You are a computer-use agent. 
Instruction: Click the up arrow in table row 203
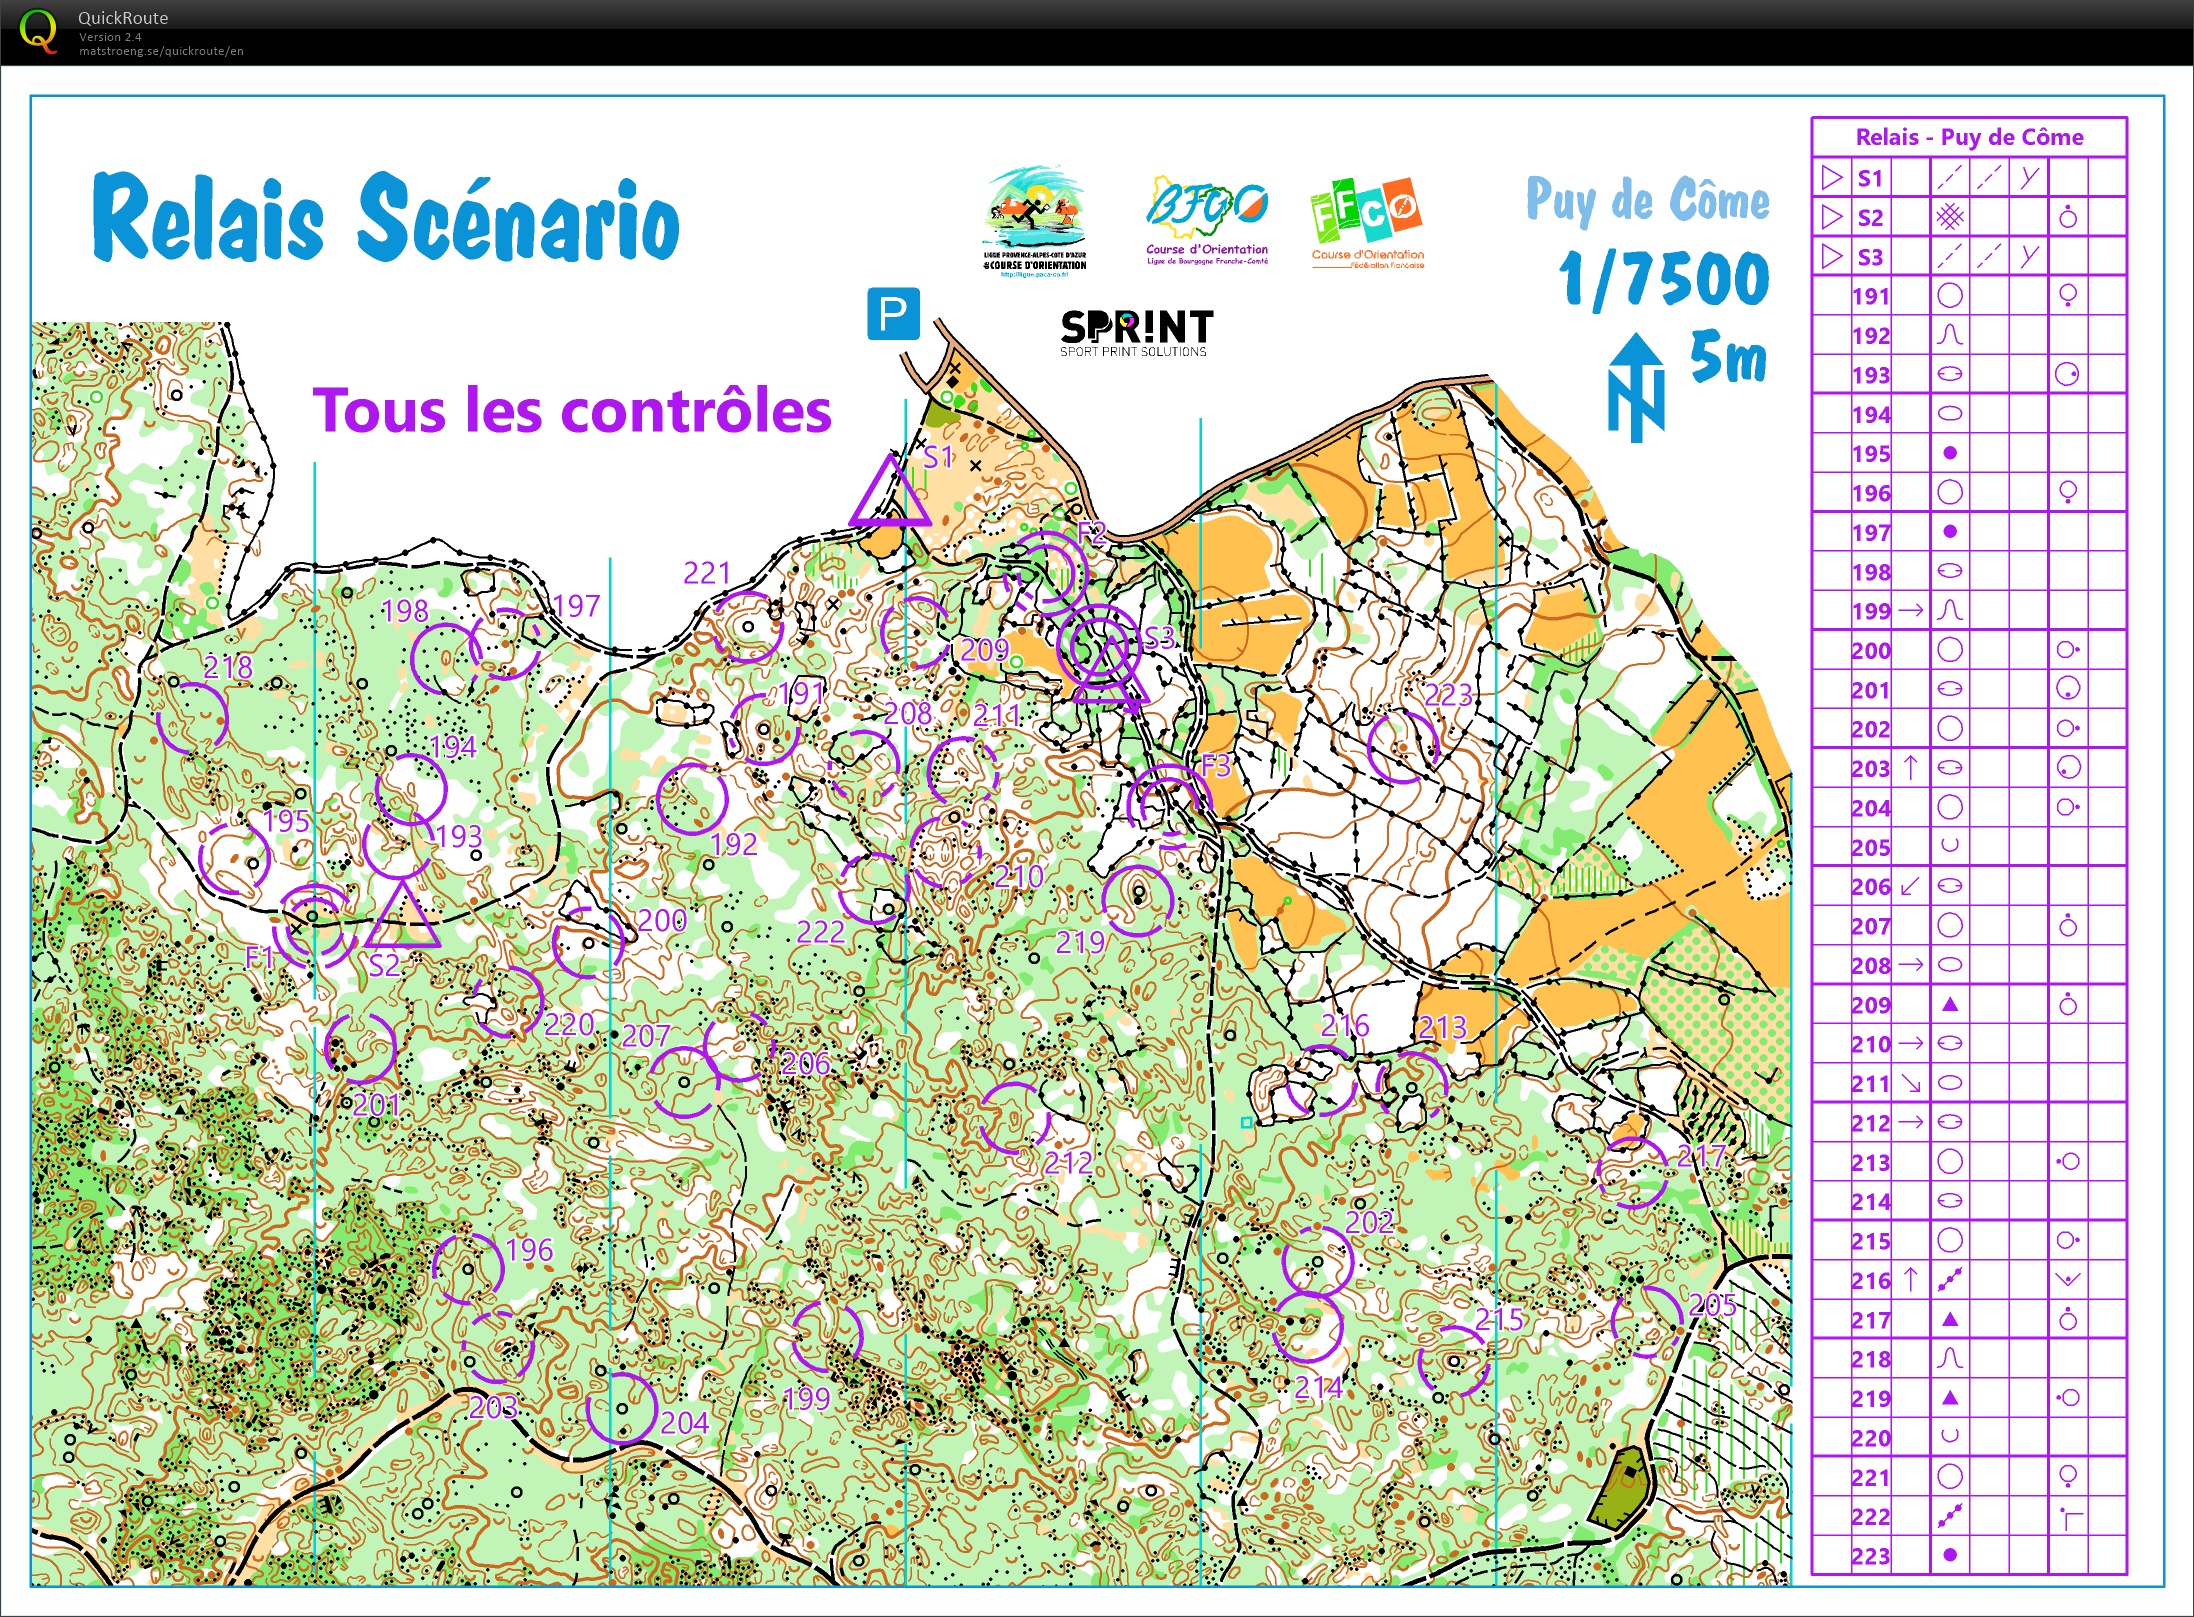1910,768
